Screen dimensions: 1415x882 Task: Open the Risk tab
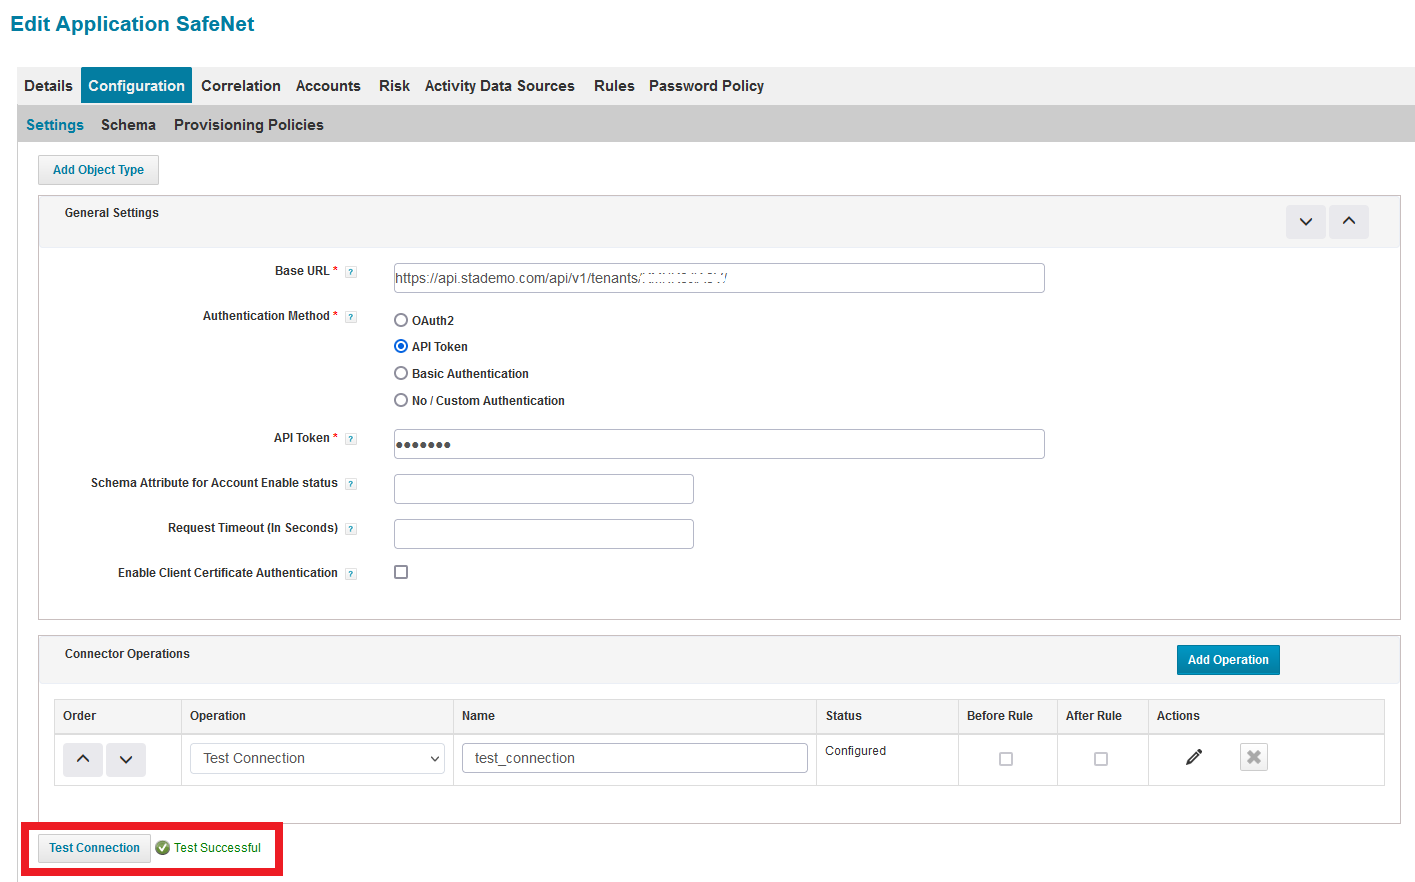(394, 86)
